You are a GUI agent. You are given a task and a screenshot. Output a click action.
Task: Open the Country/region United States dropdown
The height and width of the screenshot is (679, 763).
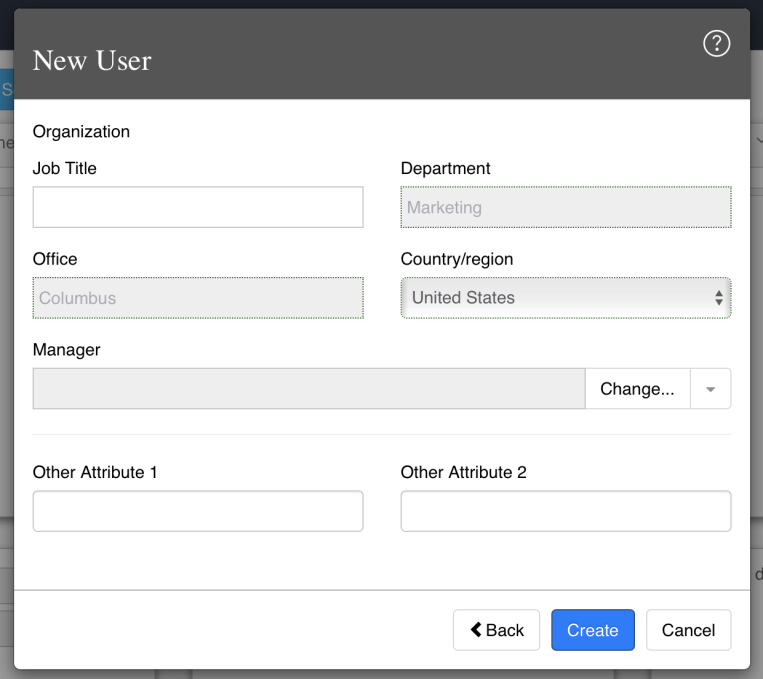[x=565, y=297]
